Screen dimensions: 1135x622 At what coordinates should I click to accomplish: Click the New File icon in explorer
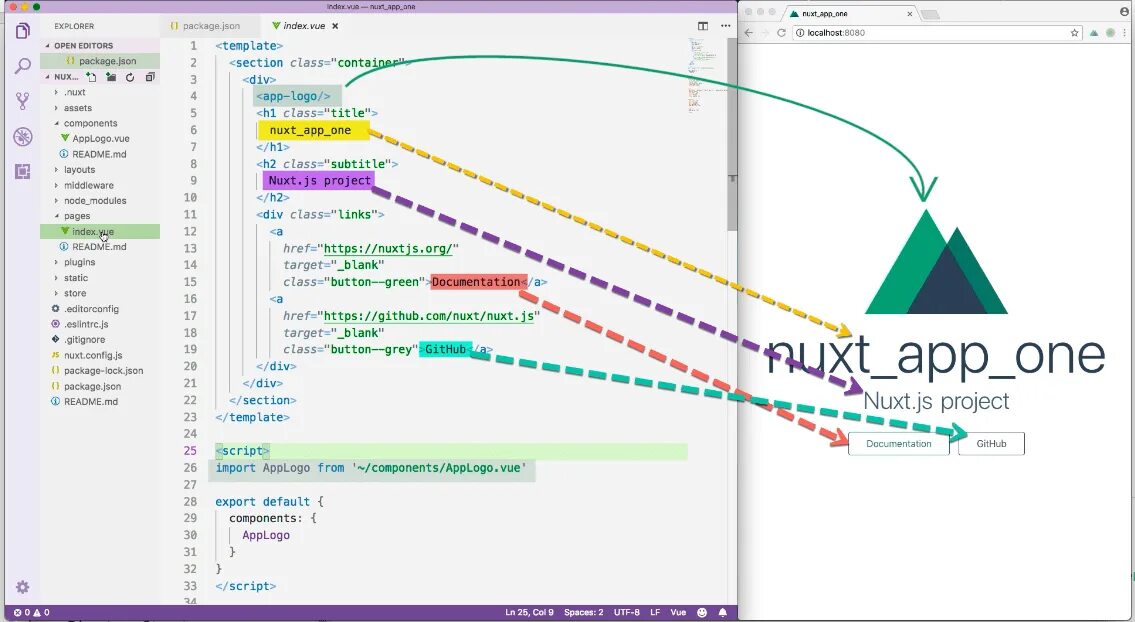point(91,77)
